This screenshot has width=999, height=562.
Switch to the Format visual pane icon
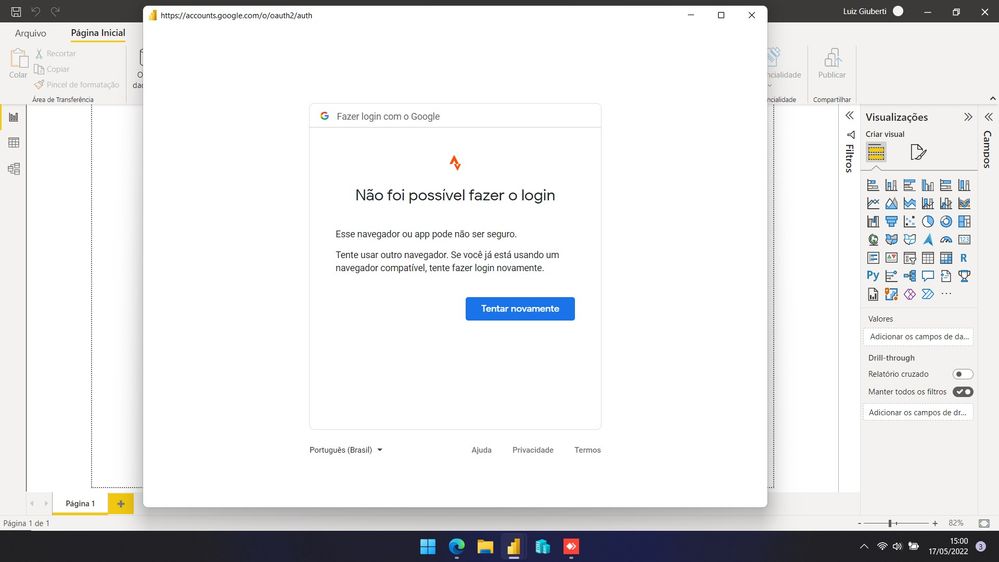click(918, 152)
